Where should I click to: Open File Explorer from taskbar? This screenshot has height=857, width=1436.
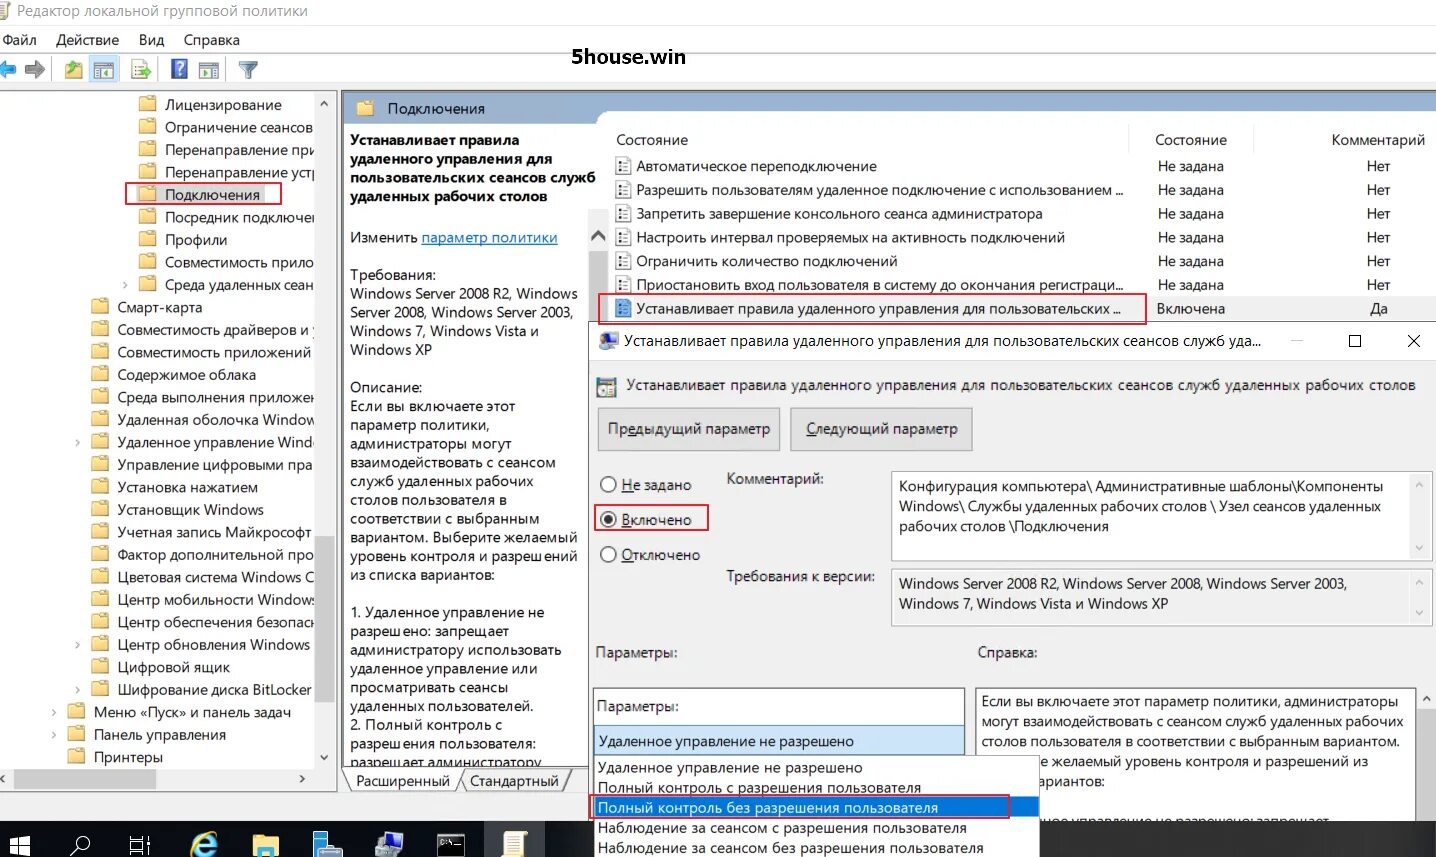[x=265, y=844]
